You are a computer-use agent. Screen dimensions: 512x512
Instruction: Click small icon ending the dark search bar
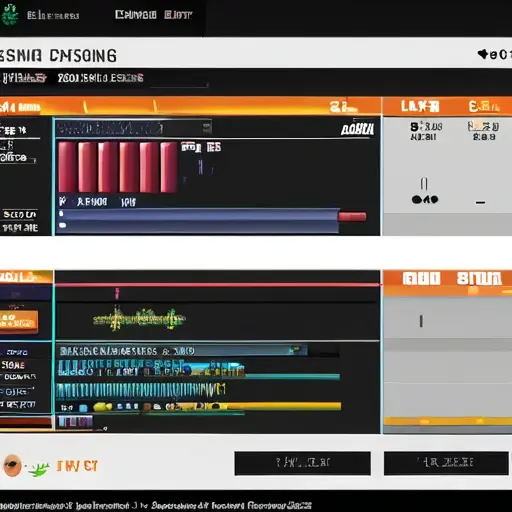pos(207,128)
